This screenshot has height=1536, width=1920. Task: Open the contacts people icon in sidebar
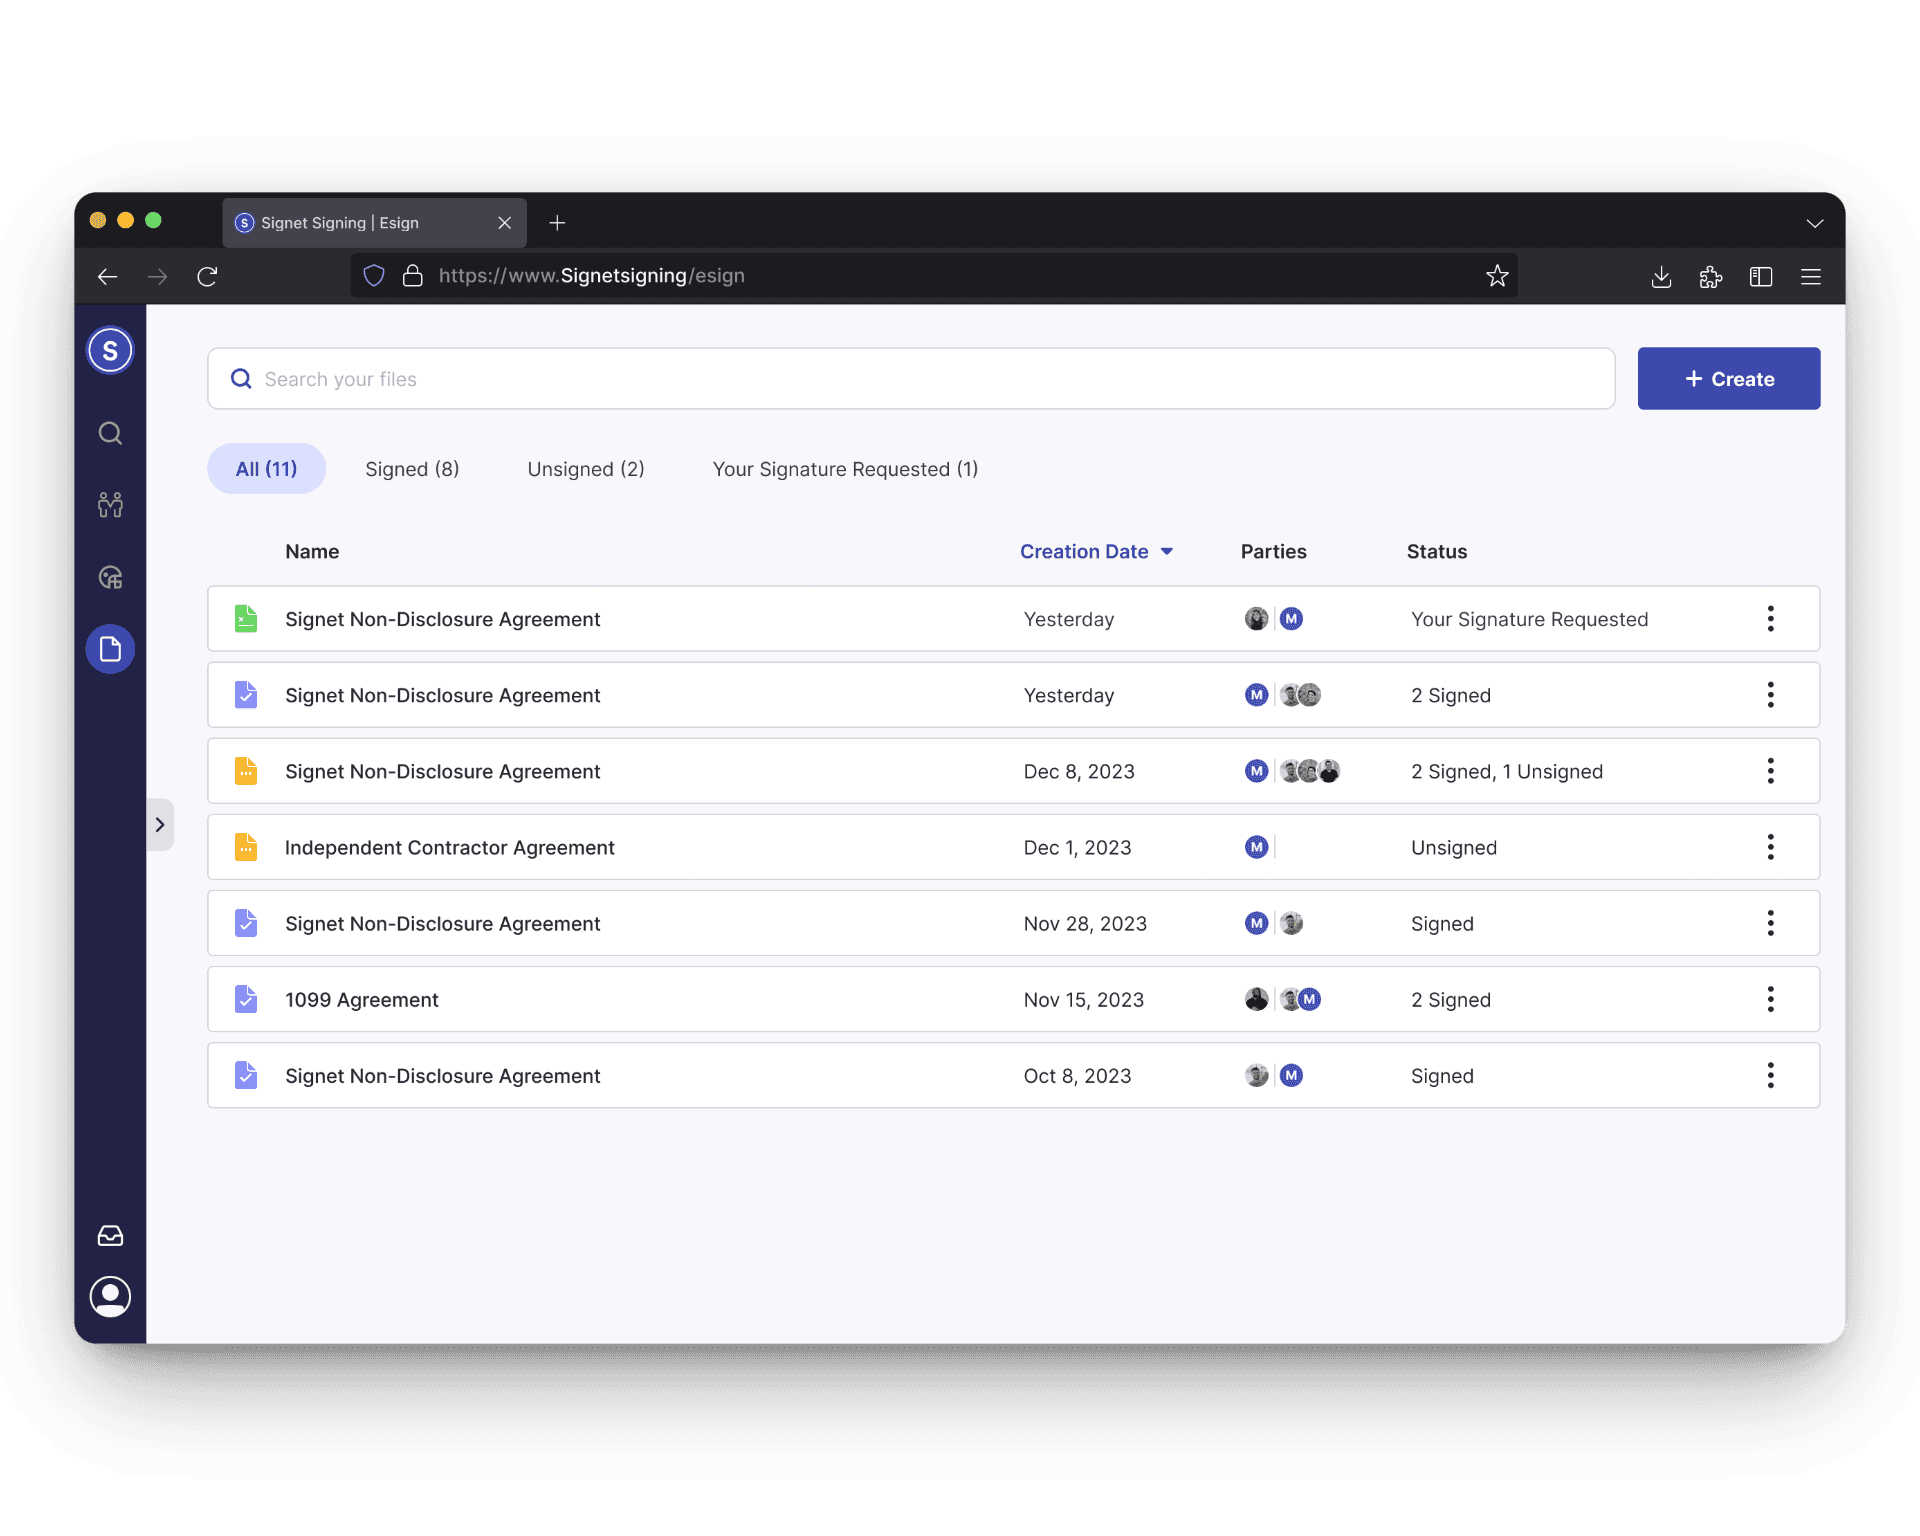click(110, 505)
